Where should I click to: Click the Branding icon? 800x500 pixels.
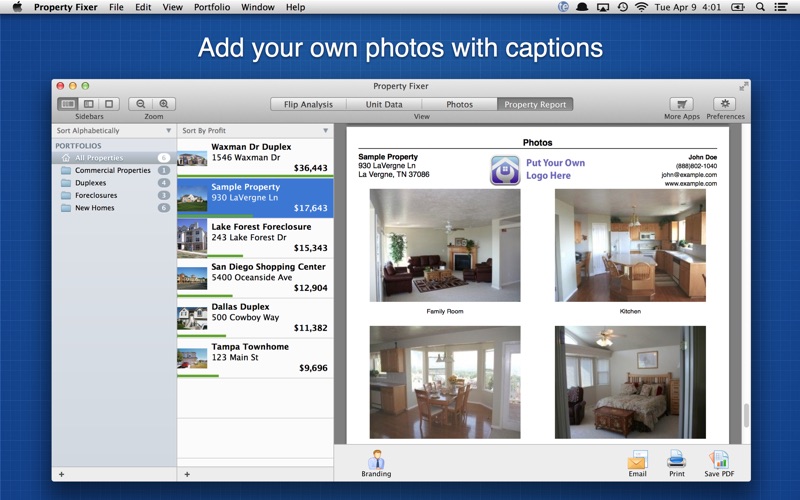[x=376, y=460]
